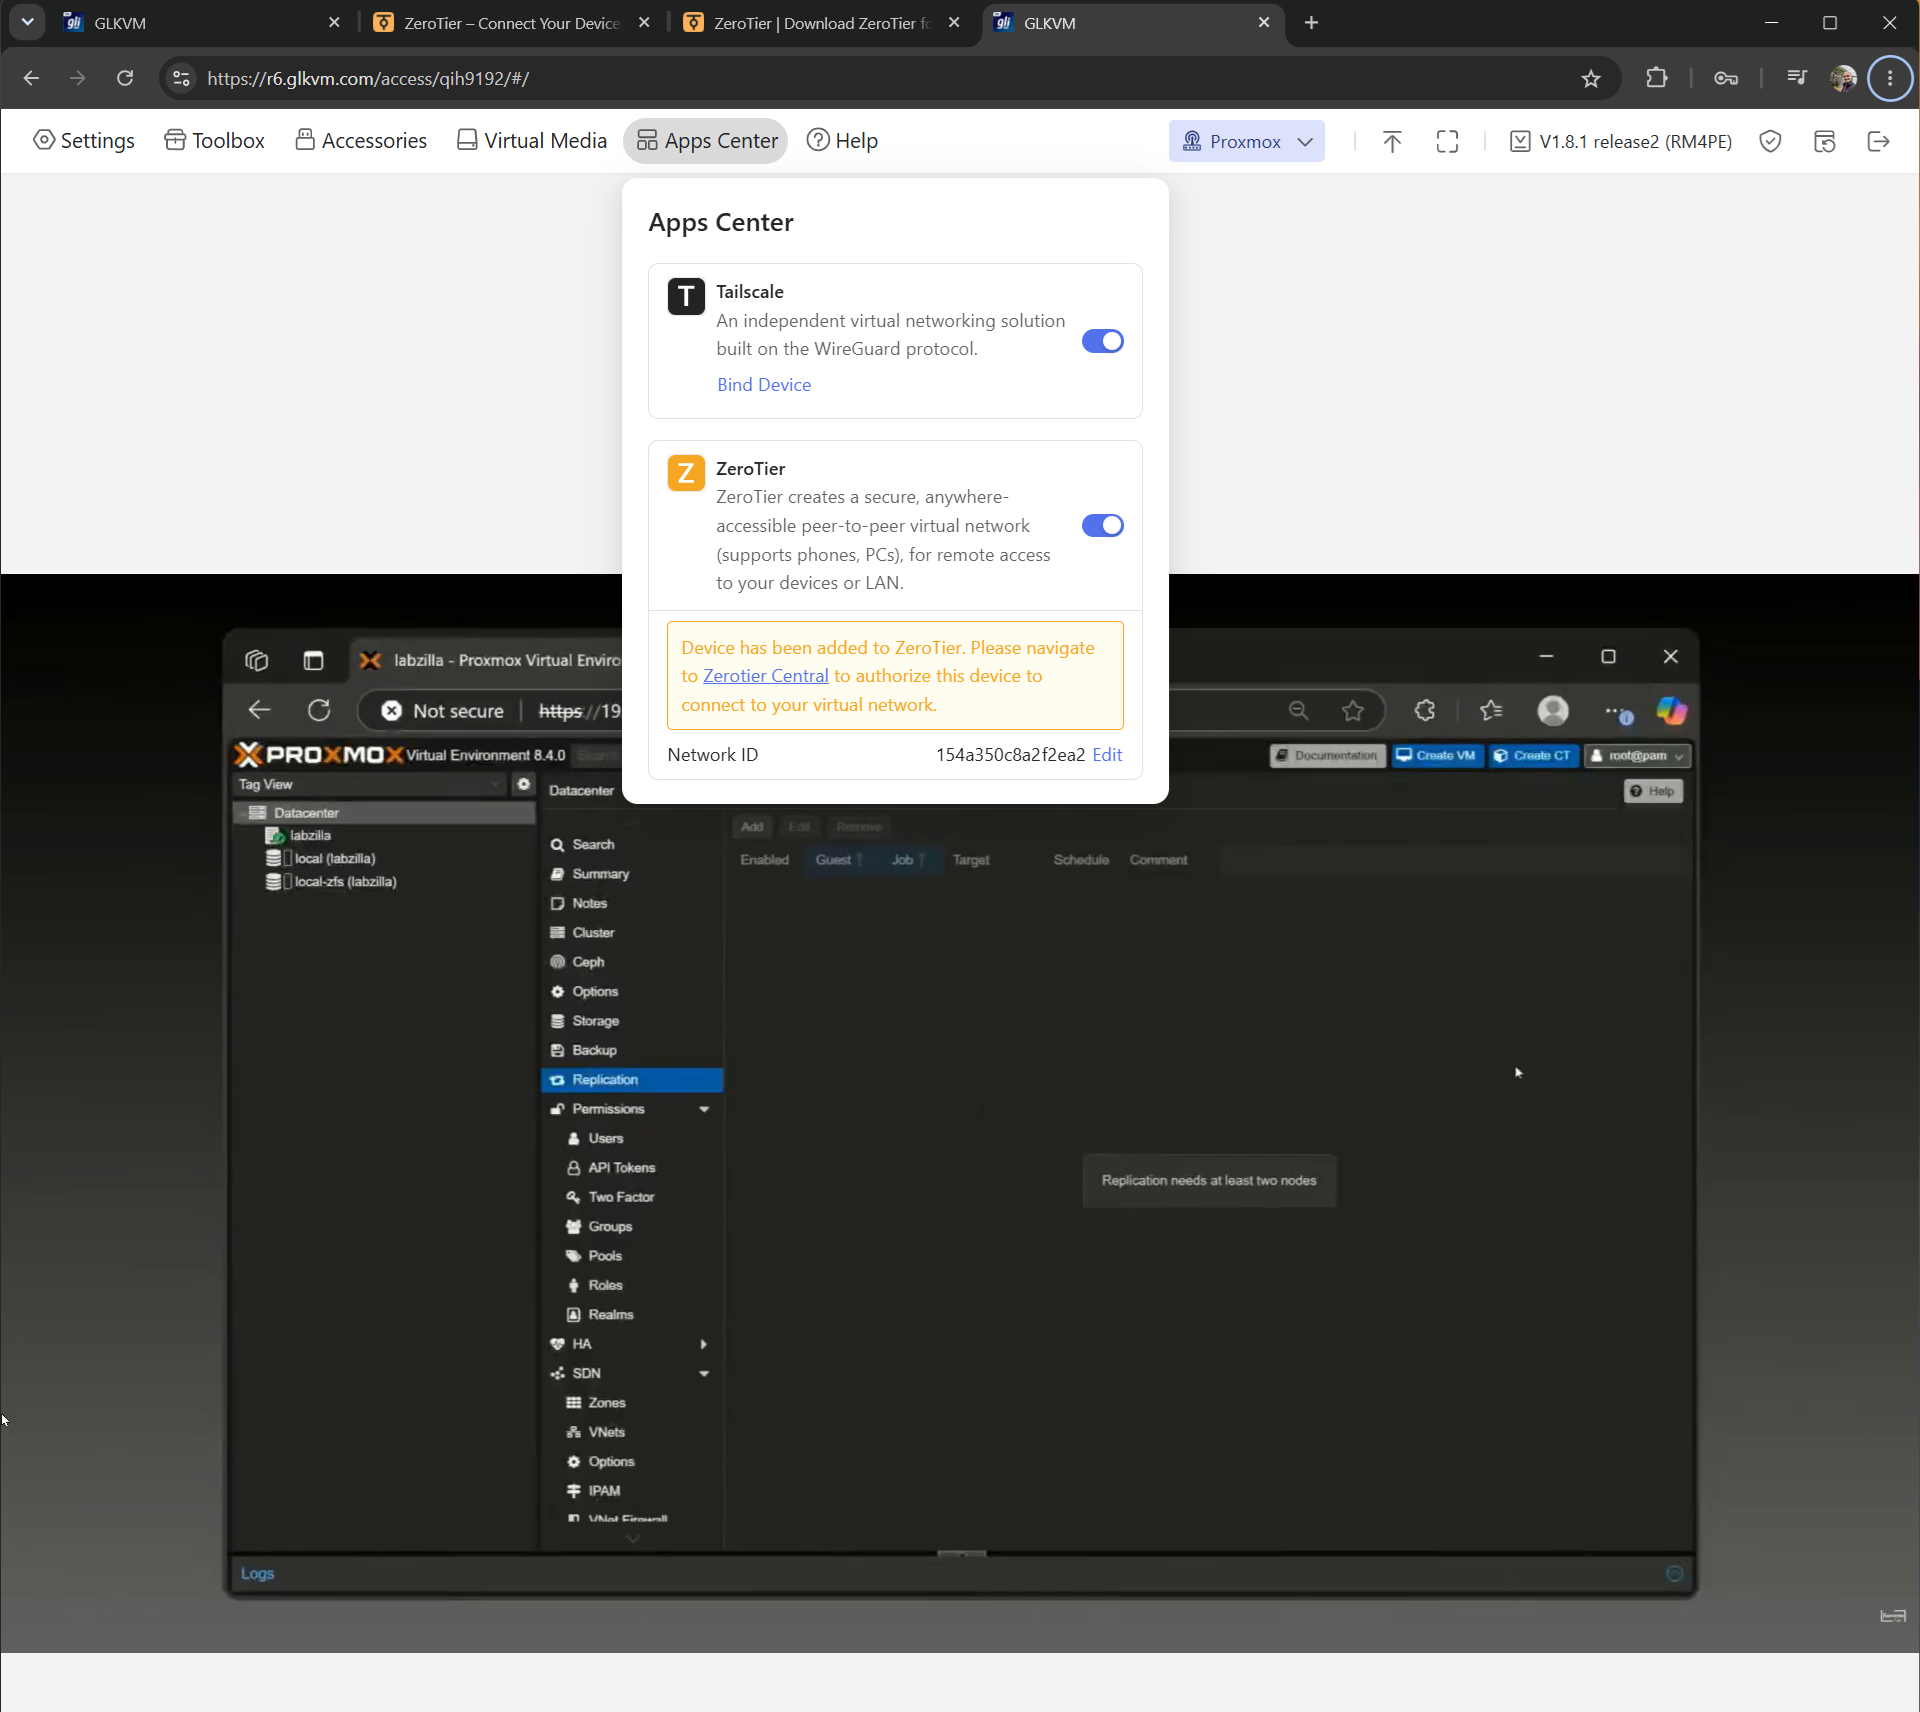Open the Chrome three-dot menu
The image size is (1920, 1712).
point(1890,78)
